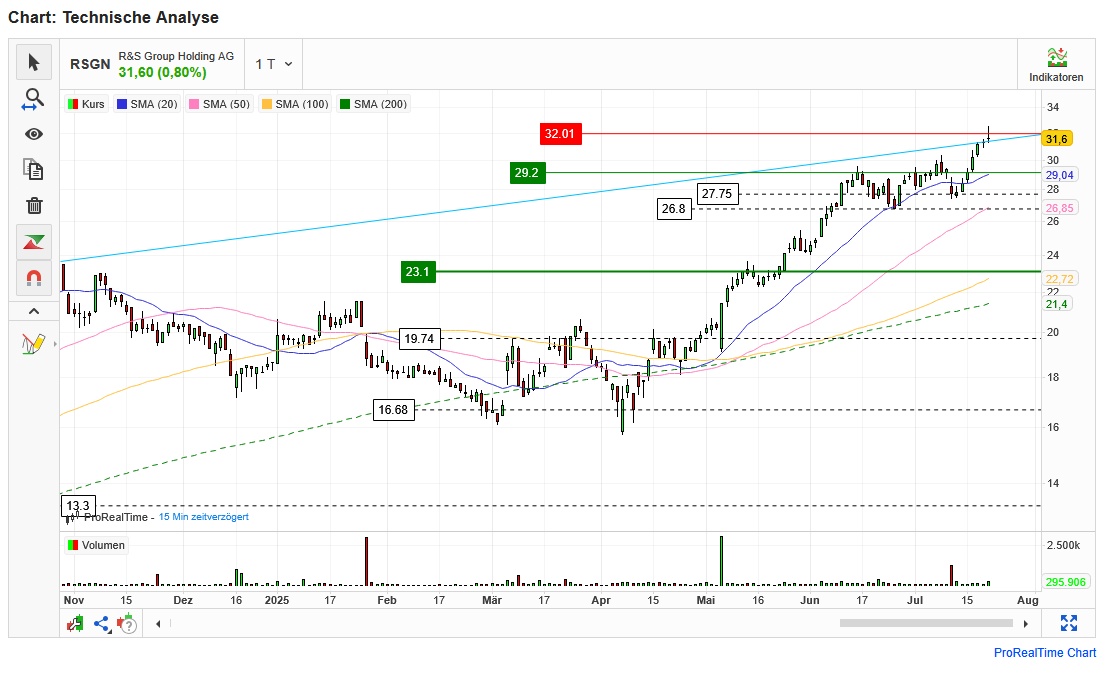The height and width of the screenshot is (674, 1105).
Task: Click the 29,04 SMA 20 axis value
Action: [1059, 175]
